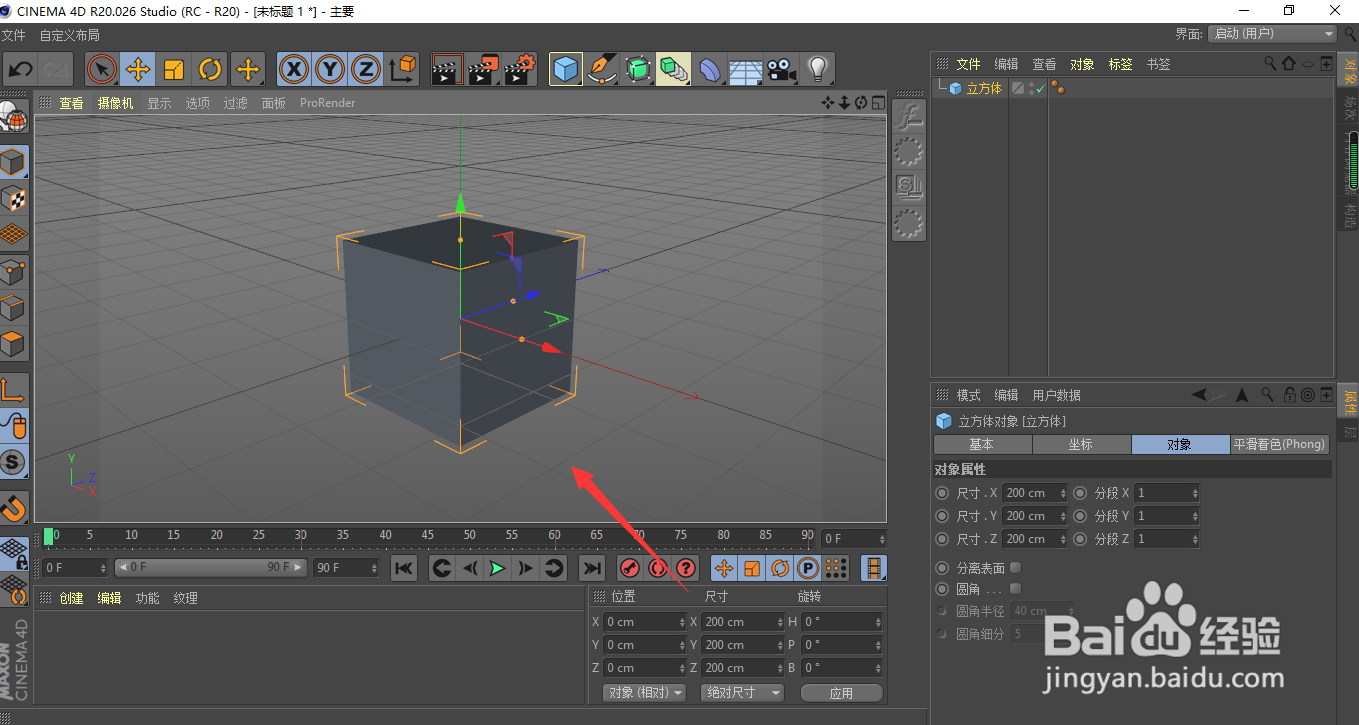Toggle 分段 Z animation radio dot
Screen dimensions: 1359x725
1080,539
